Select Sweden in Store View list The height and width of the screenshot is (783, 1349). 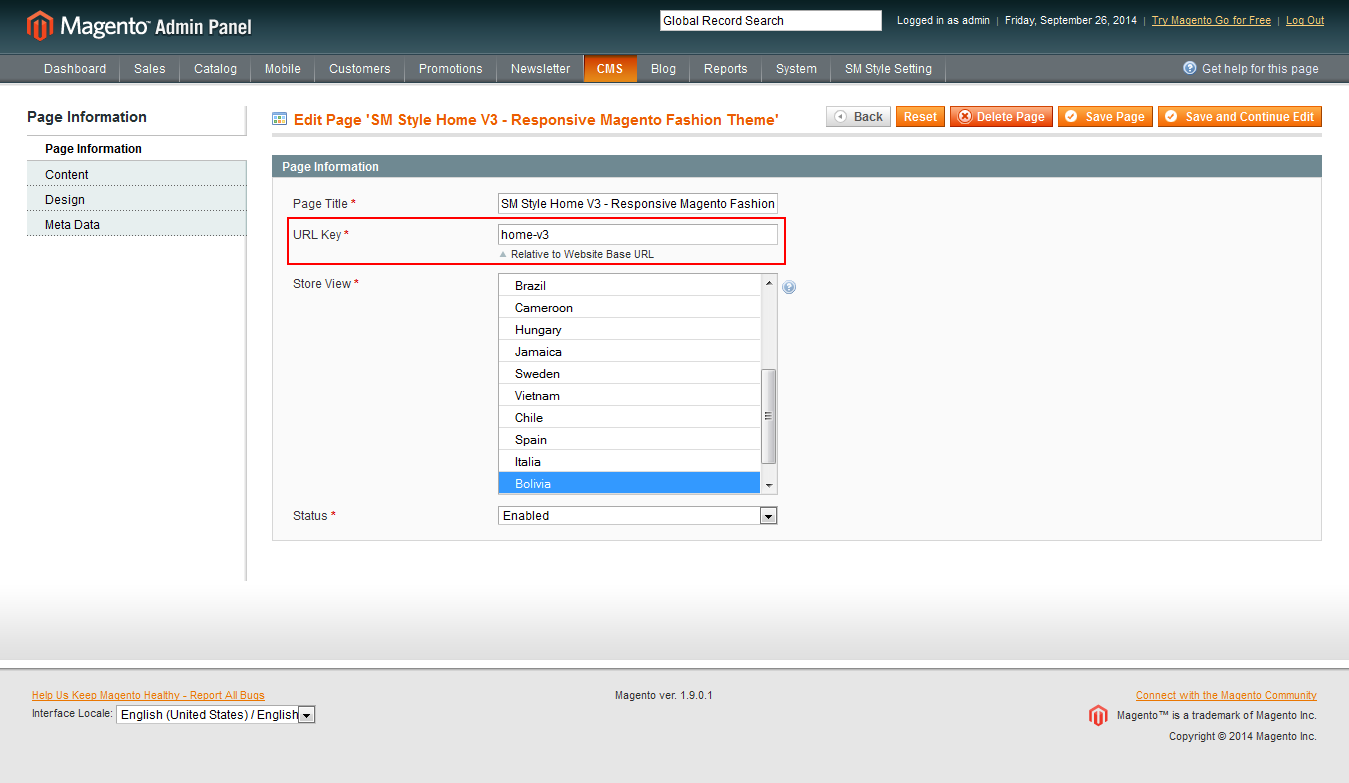[630, 374]
